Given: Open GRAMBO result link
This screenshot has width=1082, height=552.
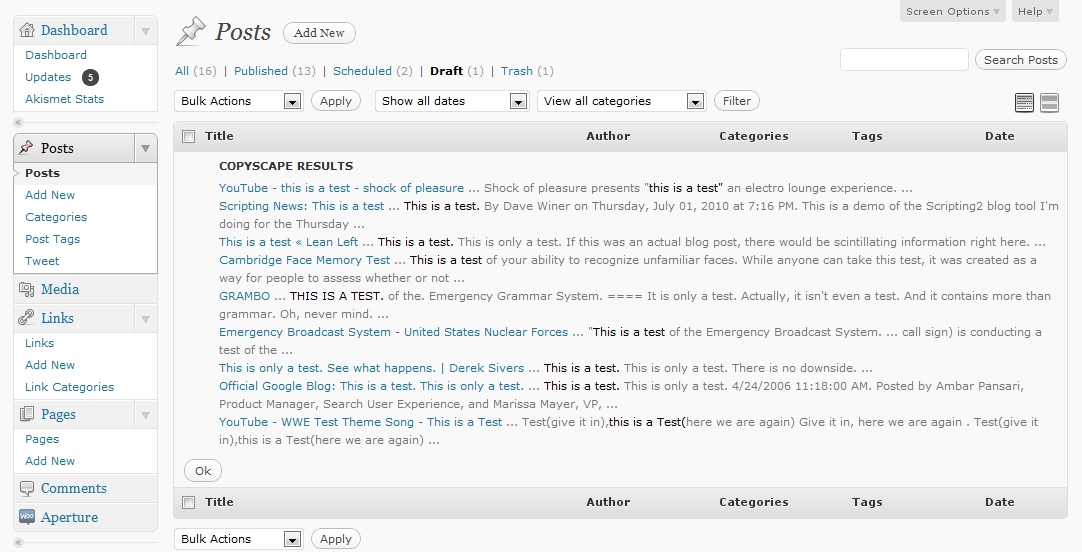Looking at the screenshot, I should point(244,295).
